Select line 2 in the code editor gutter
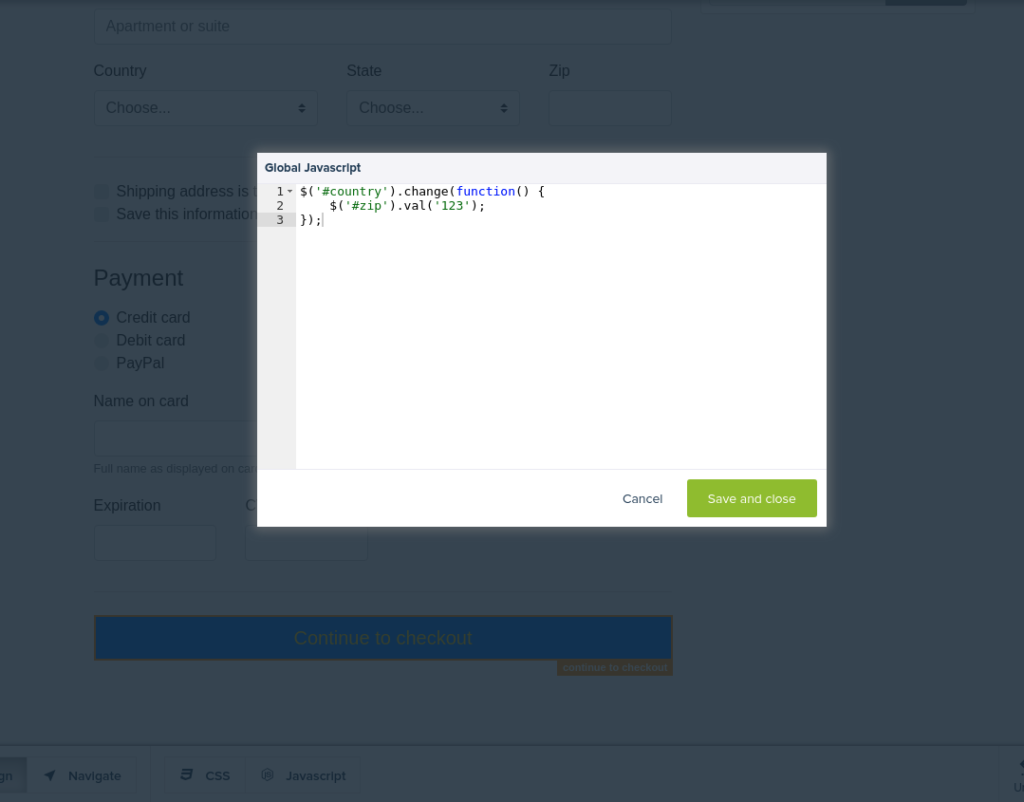1024x802 pixels. tap(280, 205)
